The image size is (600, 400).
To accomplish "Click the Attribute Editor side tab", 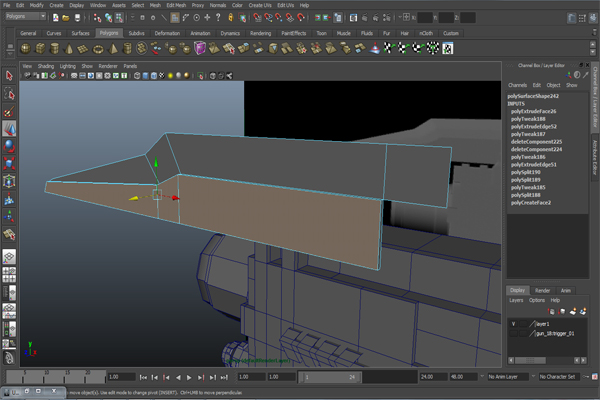I will tap(595, 156).
